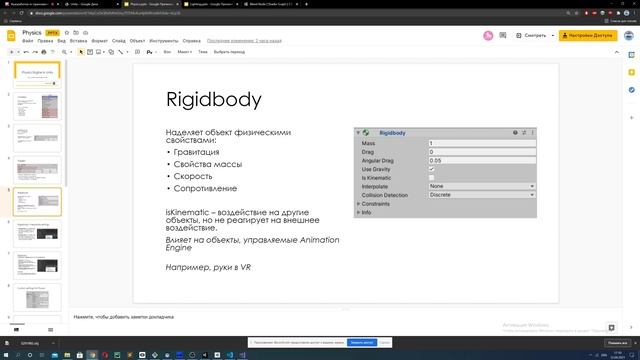Open the Инструменты menu
This screenshot has height=360, width=640.
164,41
